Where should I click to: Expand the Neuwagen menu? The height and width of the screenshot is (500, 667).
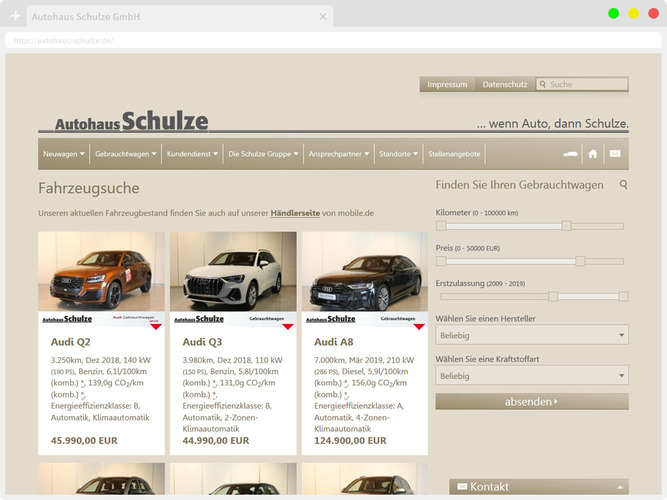tap(64, 154)
